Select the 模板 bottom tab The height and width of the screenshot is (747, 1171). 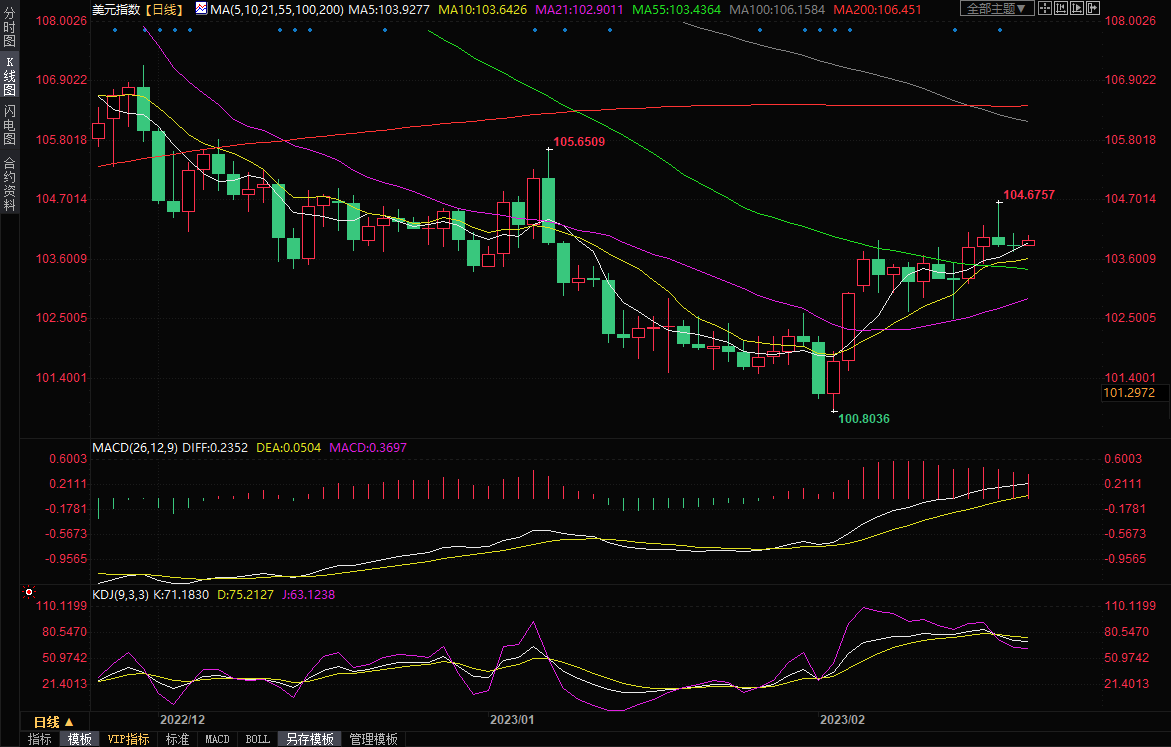80,739
